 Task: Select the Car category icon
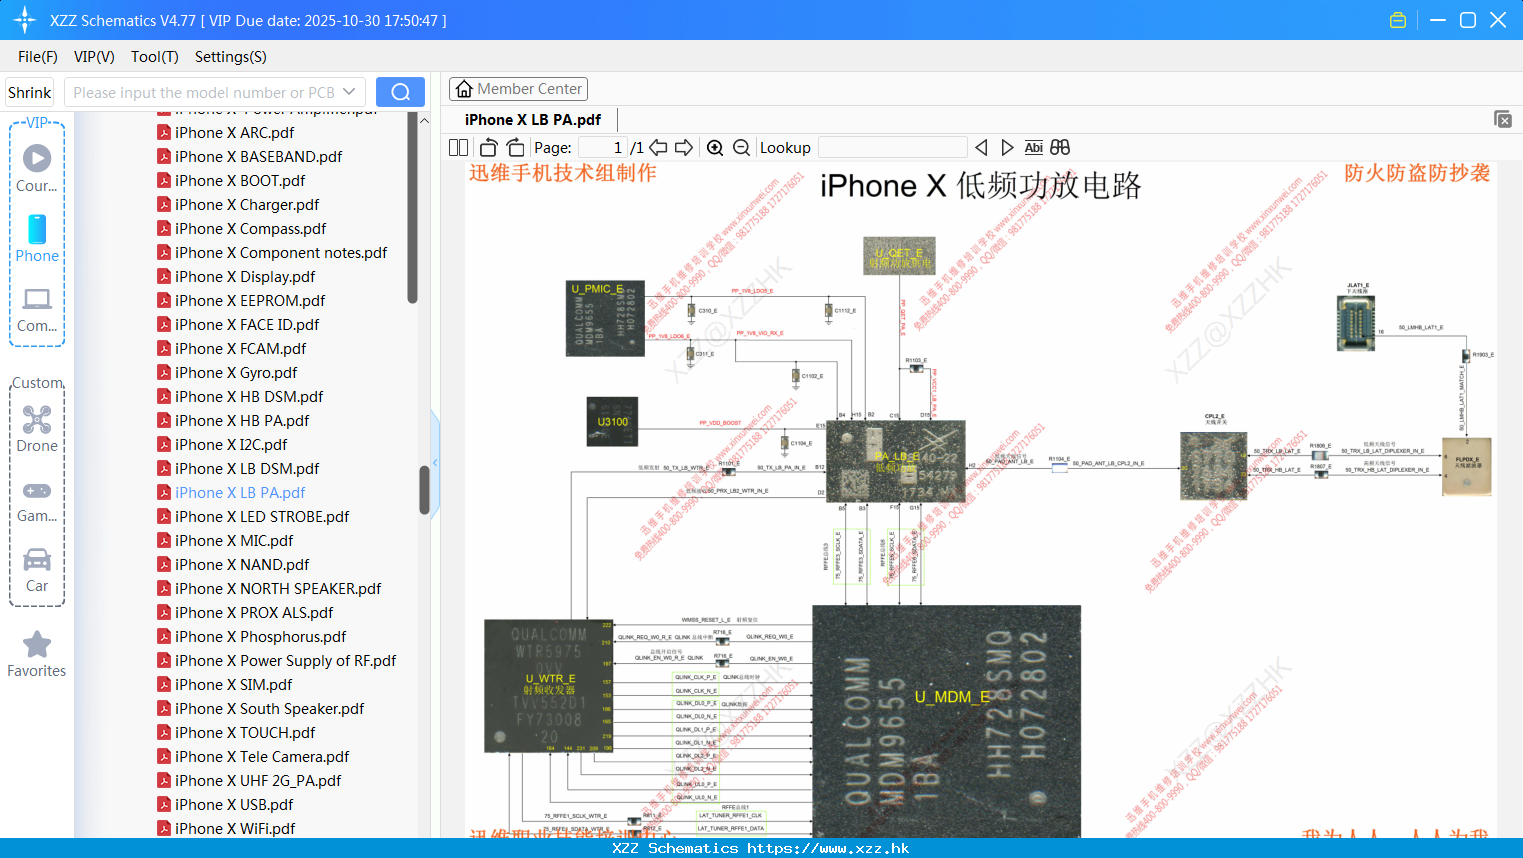pos(37,569)
